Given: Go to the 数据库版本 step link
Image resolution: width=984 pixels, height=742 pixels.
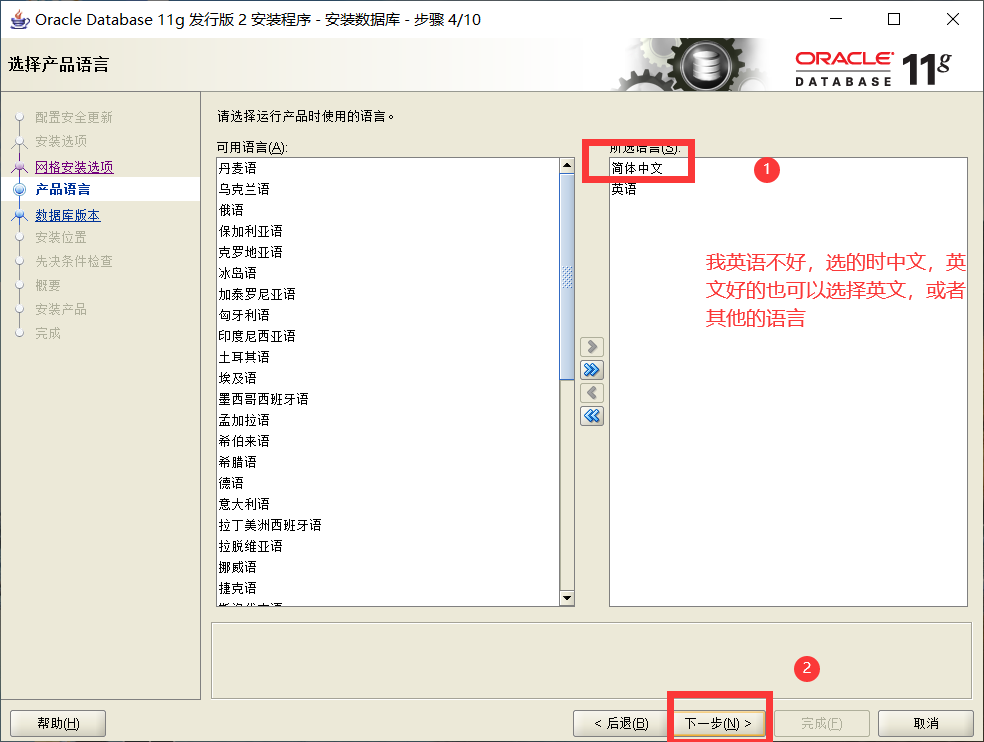Looking at the screenshot, I should coord(68,215).
